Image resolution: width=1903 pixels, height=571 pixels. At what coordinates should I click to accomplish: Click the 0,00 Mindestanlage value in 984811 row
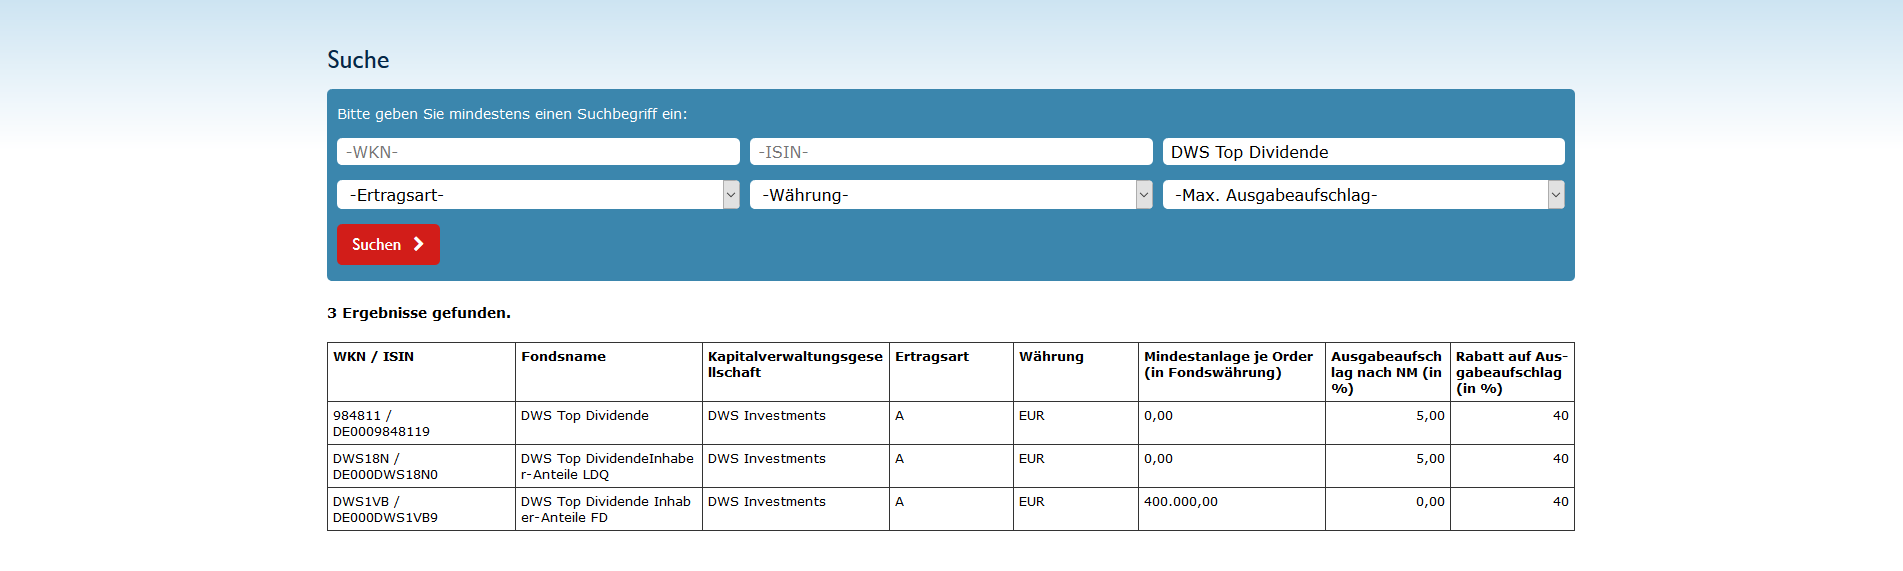pos(1158,416)
